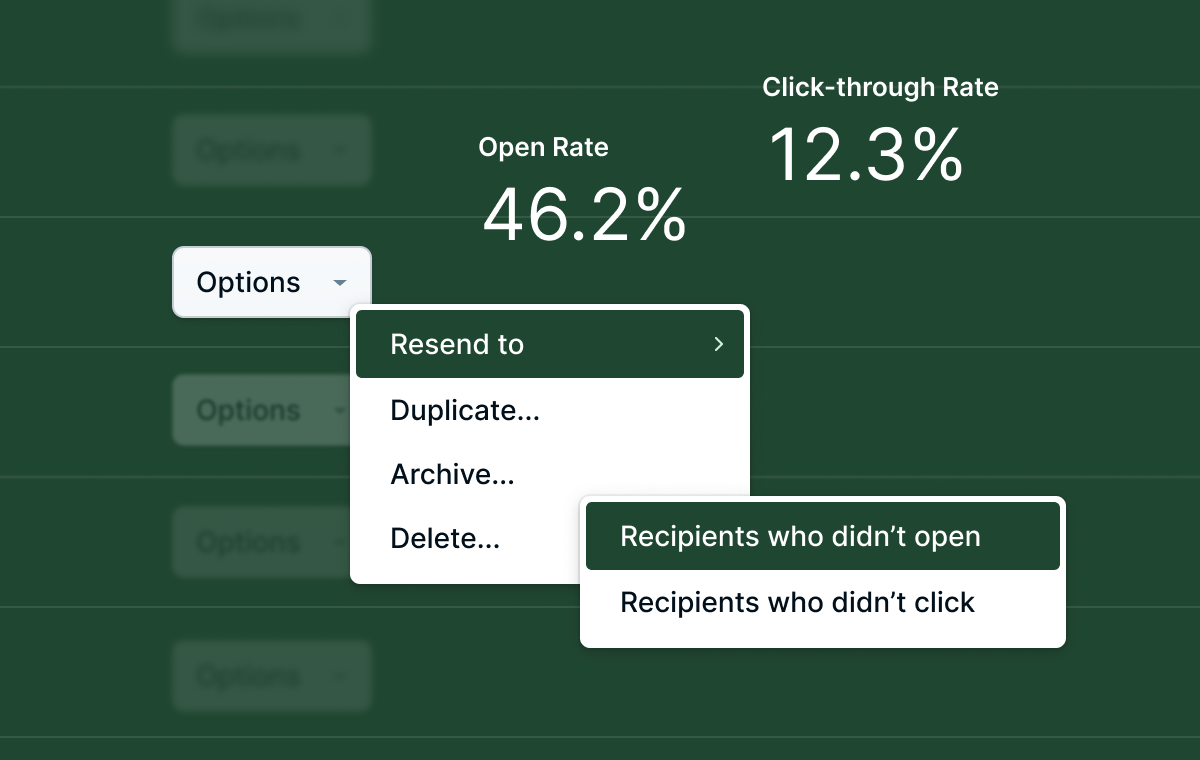Click the caret icon on the dimmed Options button below the highlighted one
Image resolution: width=1200 pixels, height=760 pixels.
coord(340,411)
